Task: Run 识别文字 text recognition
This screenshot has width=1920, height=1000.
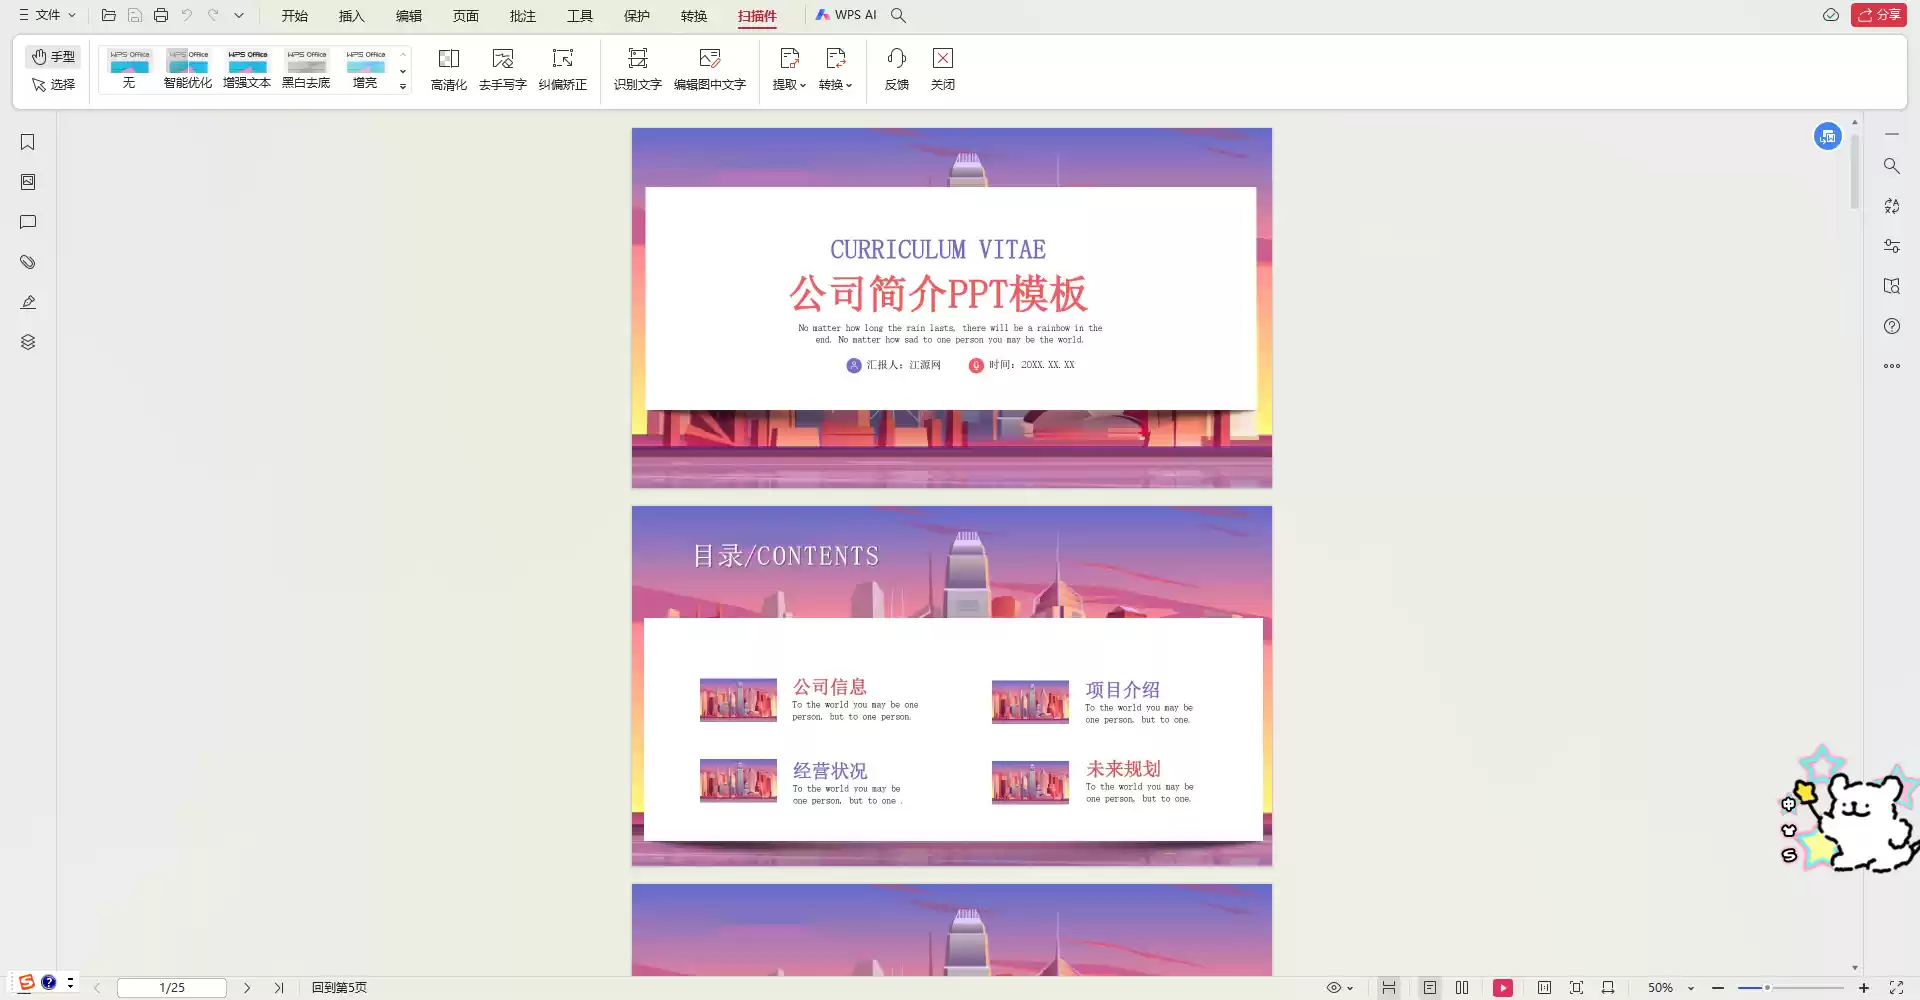Action: tap(637, 68)
